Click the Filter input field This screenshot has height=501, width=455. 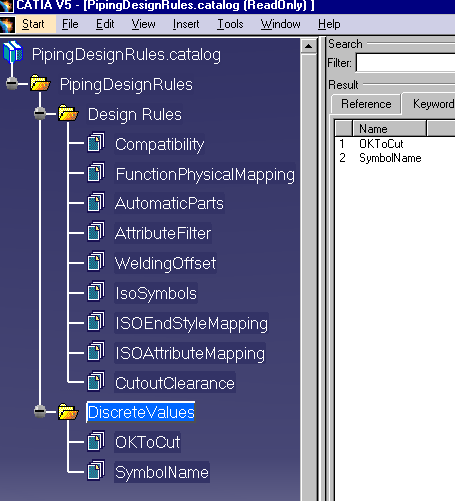pos(406,63)
